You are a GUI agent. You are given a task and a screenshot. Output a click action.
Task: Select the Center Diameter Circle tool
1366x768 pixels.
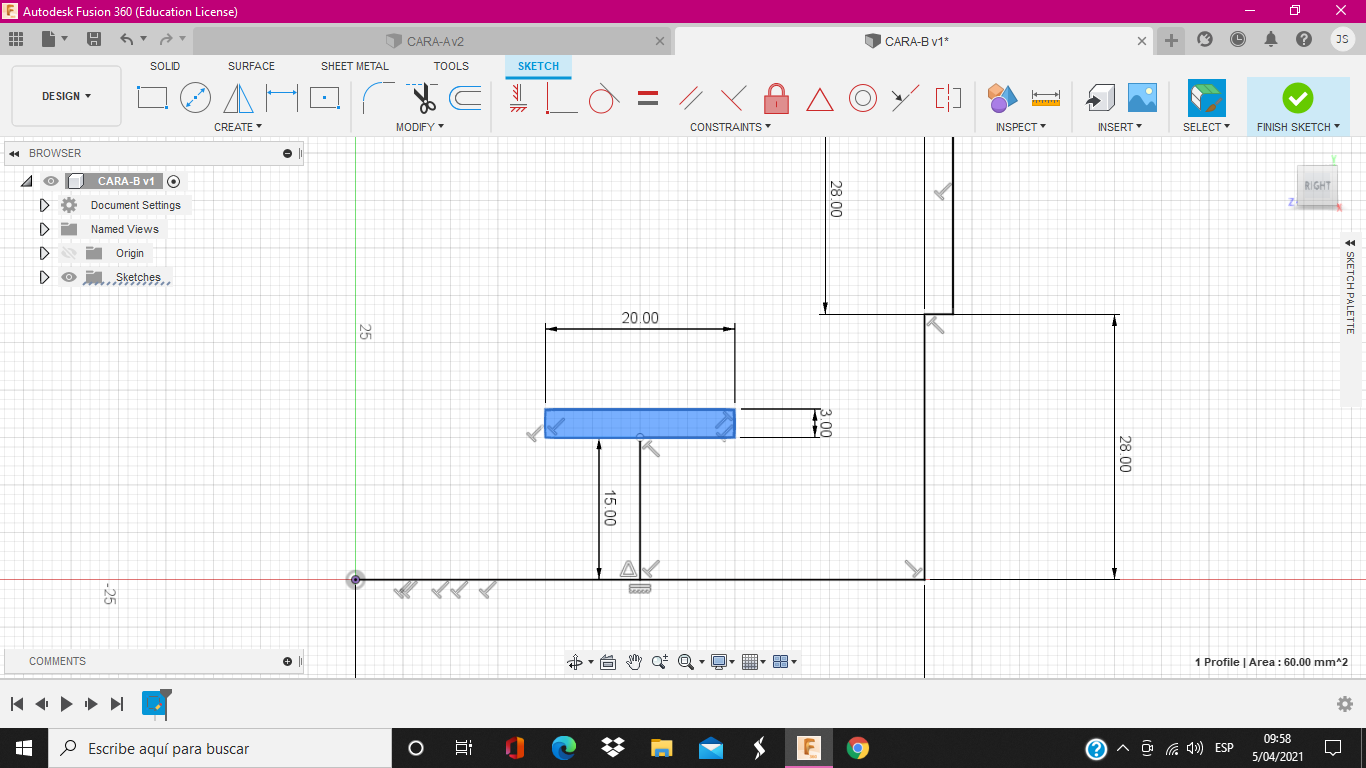(195, 98)
